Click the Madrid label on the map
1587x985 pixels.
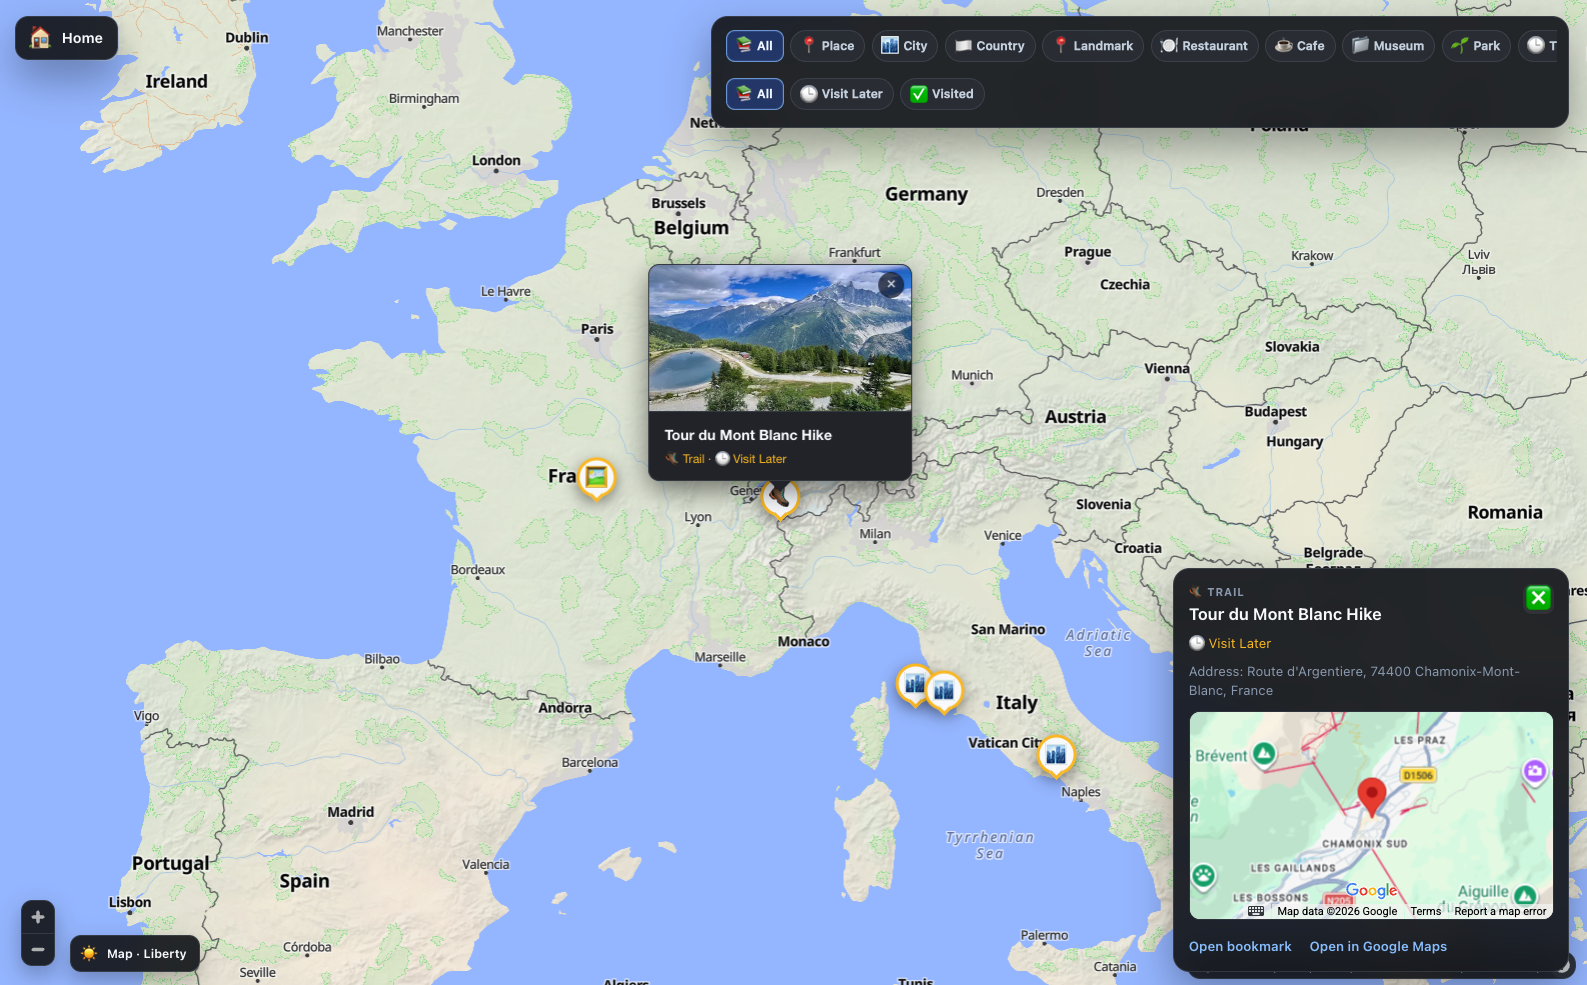click(351, 812)
